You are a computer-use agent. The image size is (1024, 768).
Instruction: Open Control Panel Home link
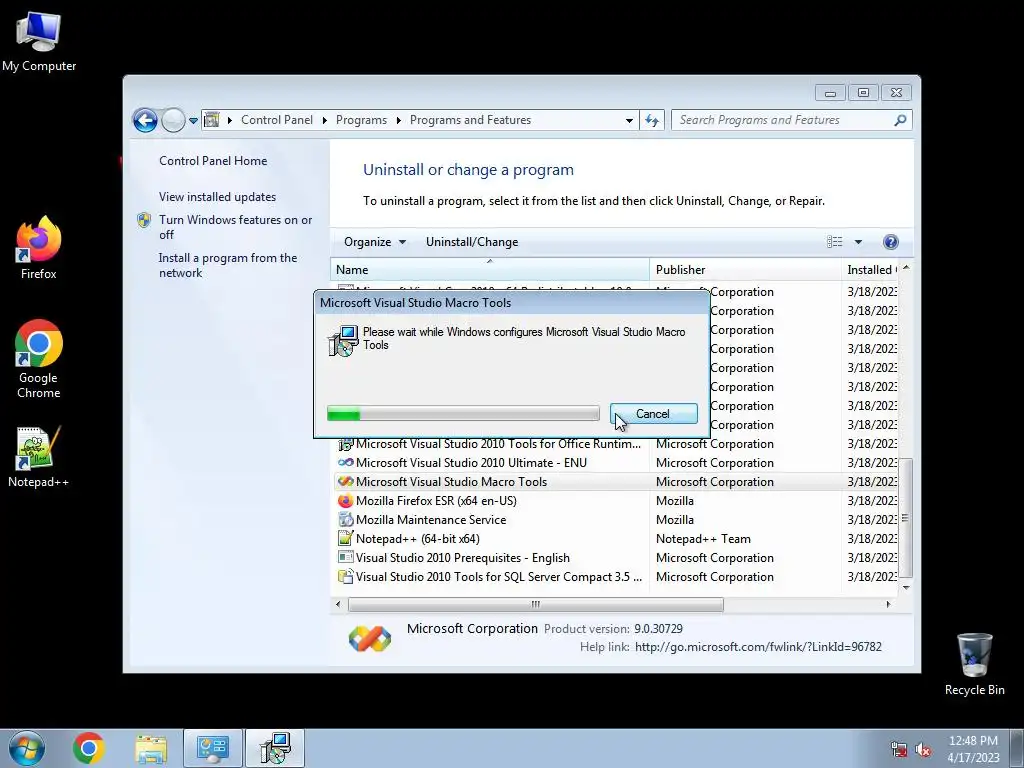tap(213, 161)
